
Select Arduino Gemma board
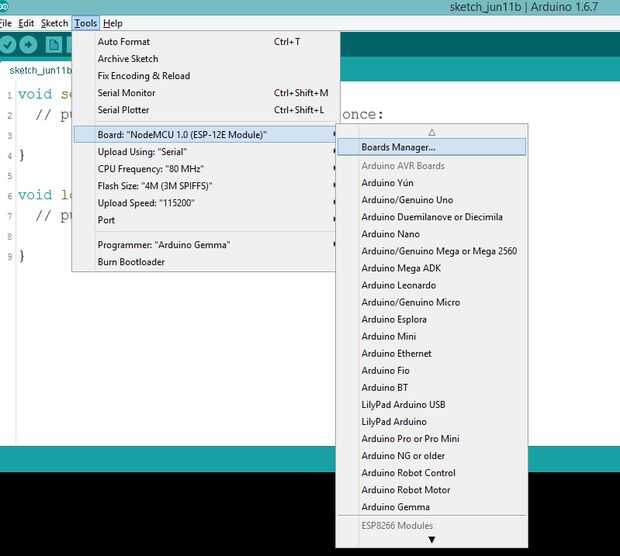[x=431, y=507]
